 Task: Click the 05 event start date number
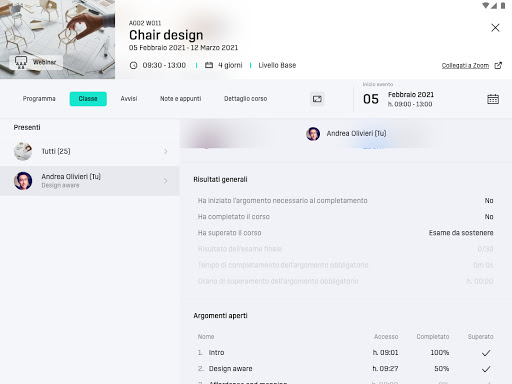pyautogui.click(x=371, y=99)
